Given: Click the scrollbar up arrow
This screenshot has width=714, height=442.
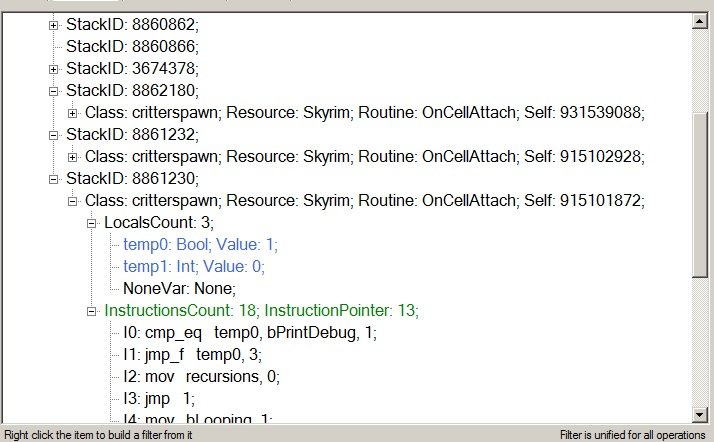Looking at the screenshot, I should click(699, 21).
